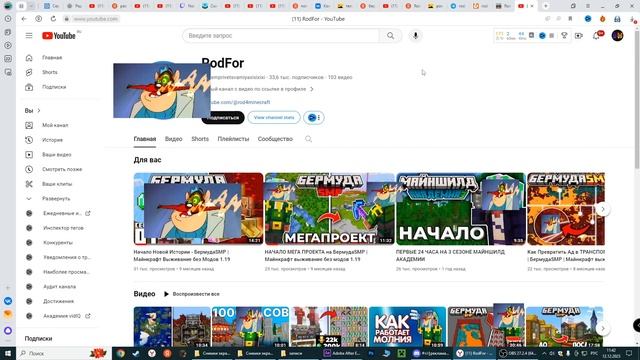This screenshot has width=640, height=360.
Task: Switch to the Shorts channel tab
Action: [x=200, y=139]
